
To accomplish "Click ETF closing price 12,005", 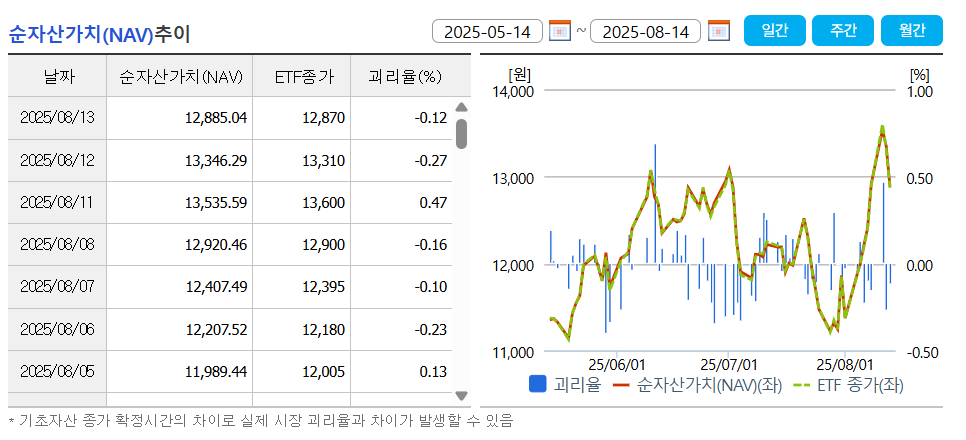I will [323, 372].
